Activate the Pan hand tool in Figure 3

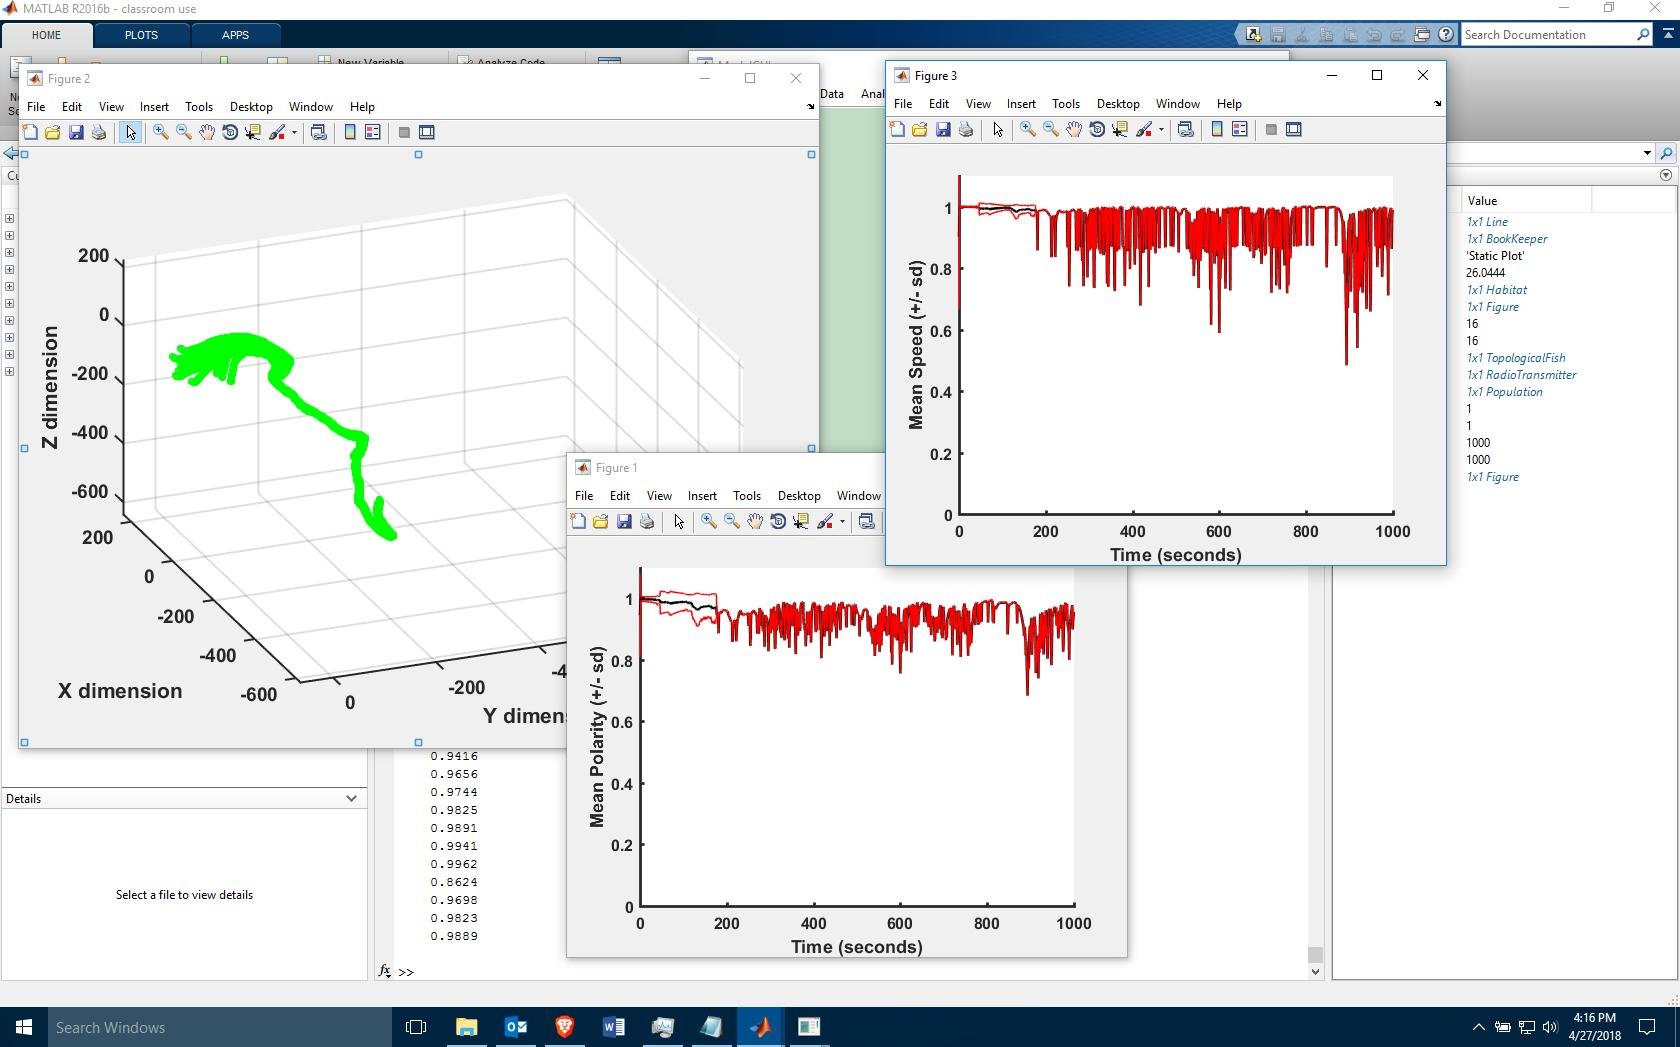(x=1073, y=129)
